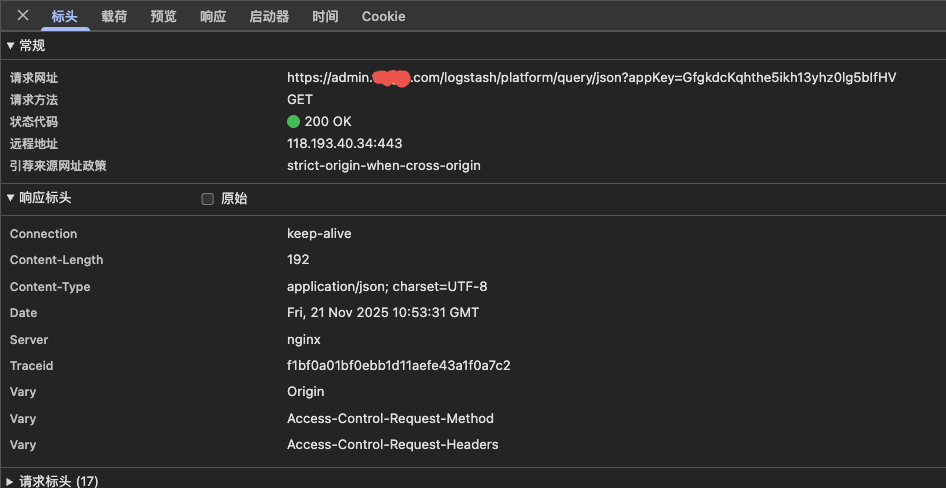Open the Cookie tab
The width and height of the screenshot is (946, 488).
click(383, 16)
